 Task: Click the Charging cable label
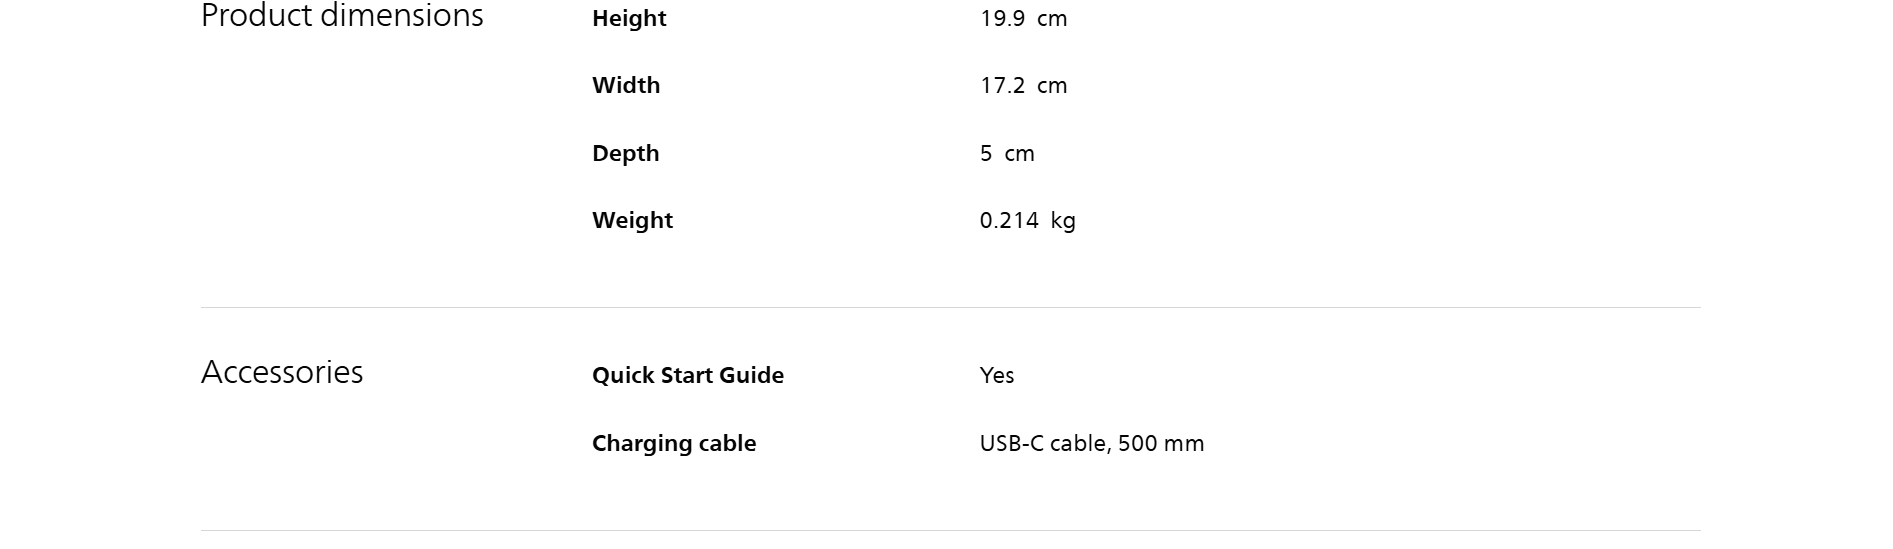(x=674, y=444)
